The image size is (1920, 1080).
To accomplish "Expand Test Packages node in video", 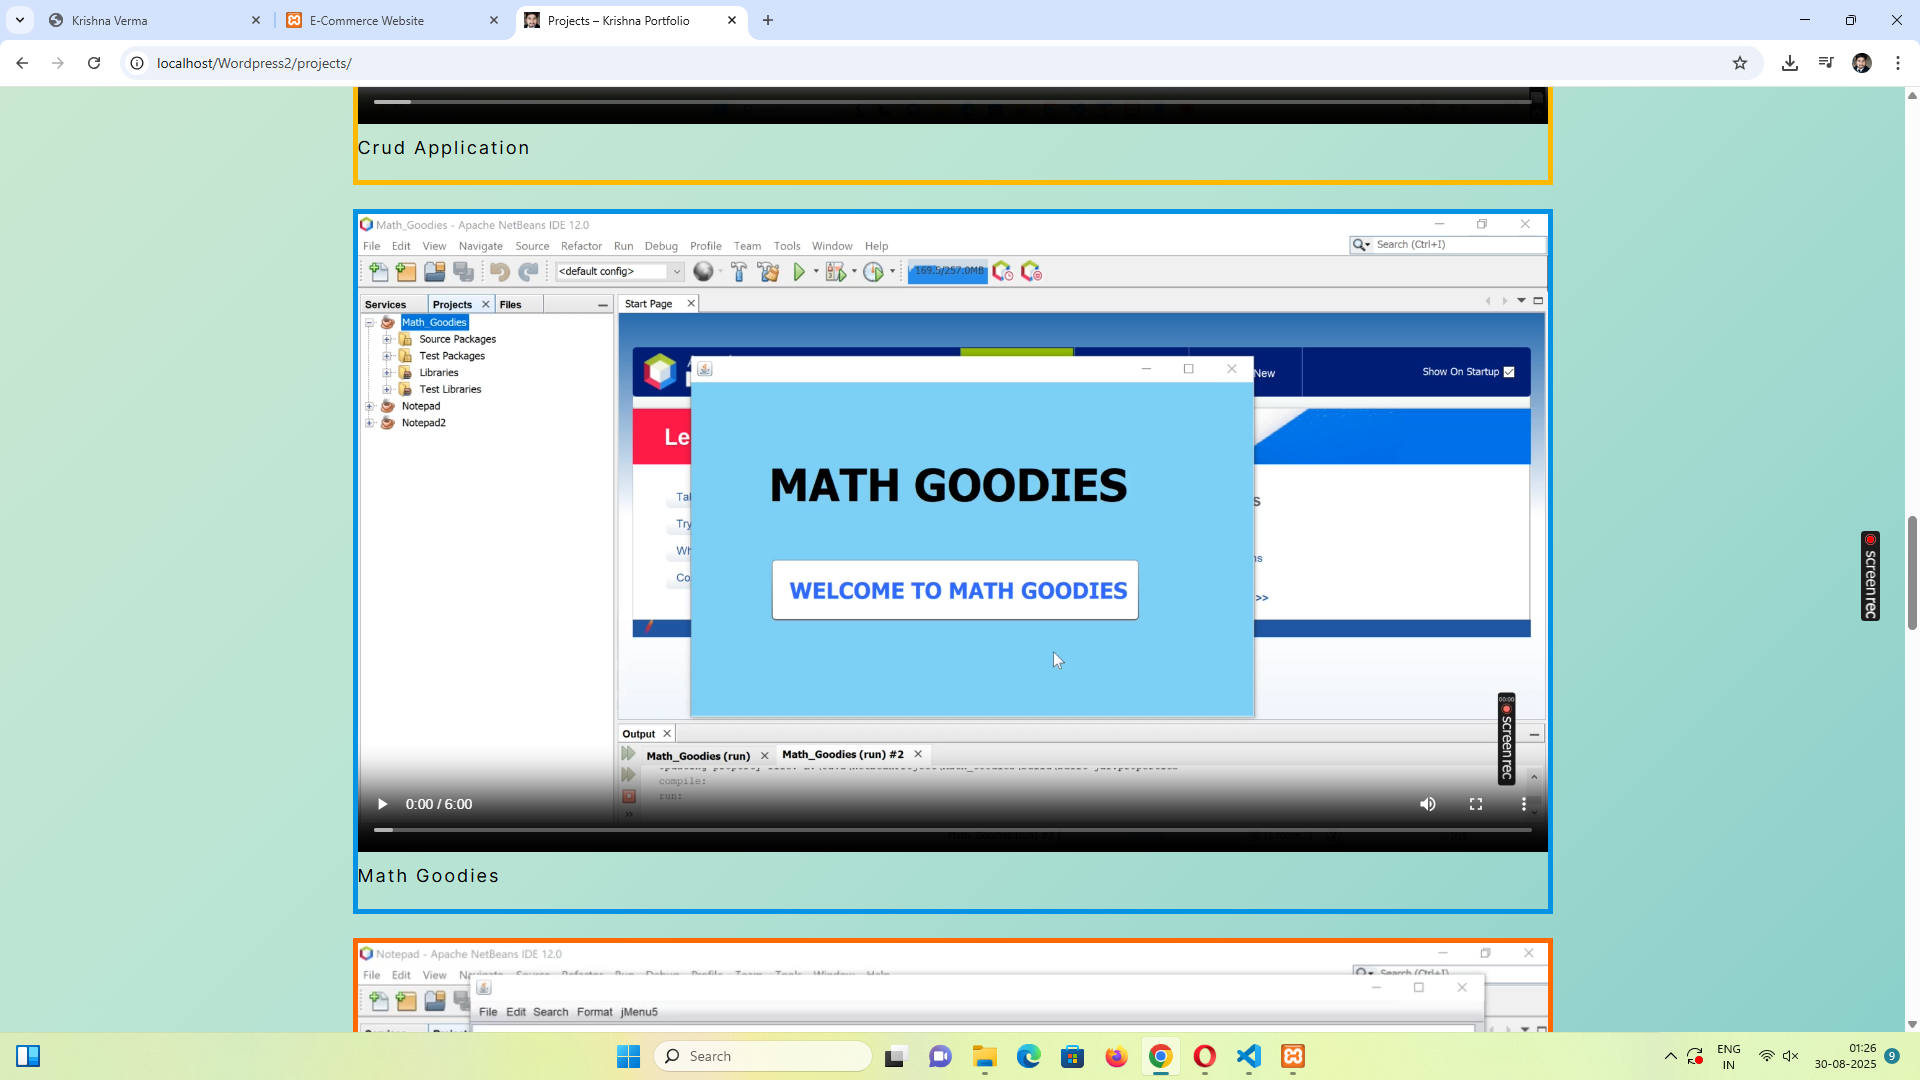I will click(387, 356).
